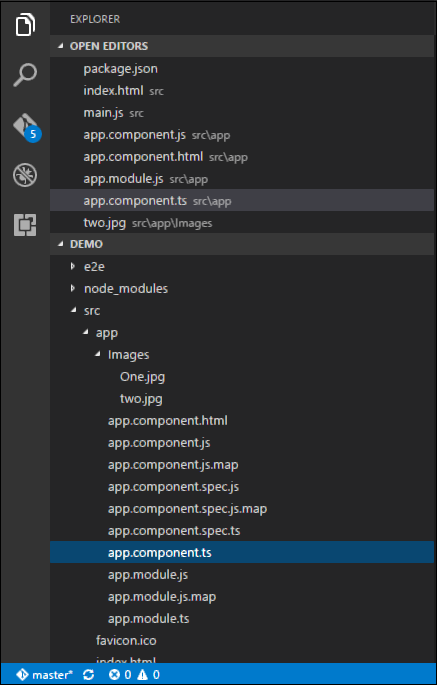The width and height of the screenshot is (437, 685).
Task: Open app.component.spec.ts file
Action: click(242, 530)
